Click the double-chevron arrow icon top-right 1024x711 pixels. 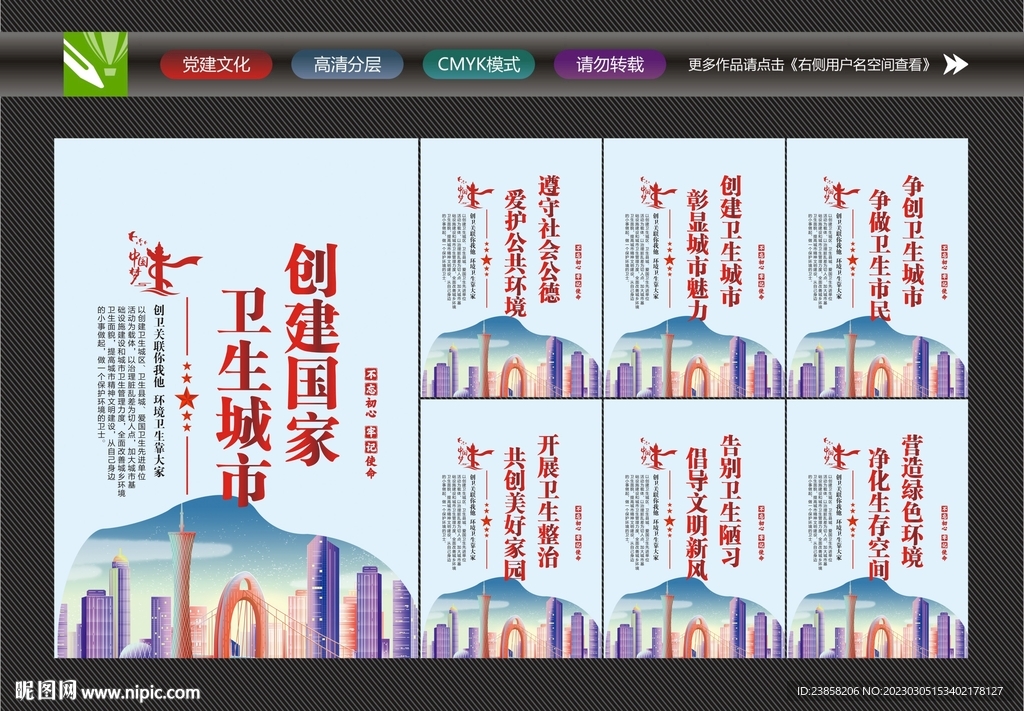point(957,65)
